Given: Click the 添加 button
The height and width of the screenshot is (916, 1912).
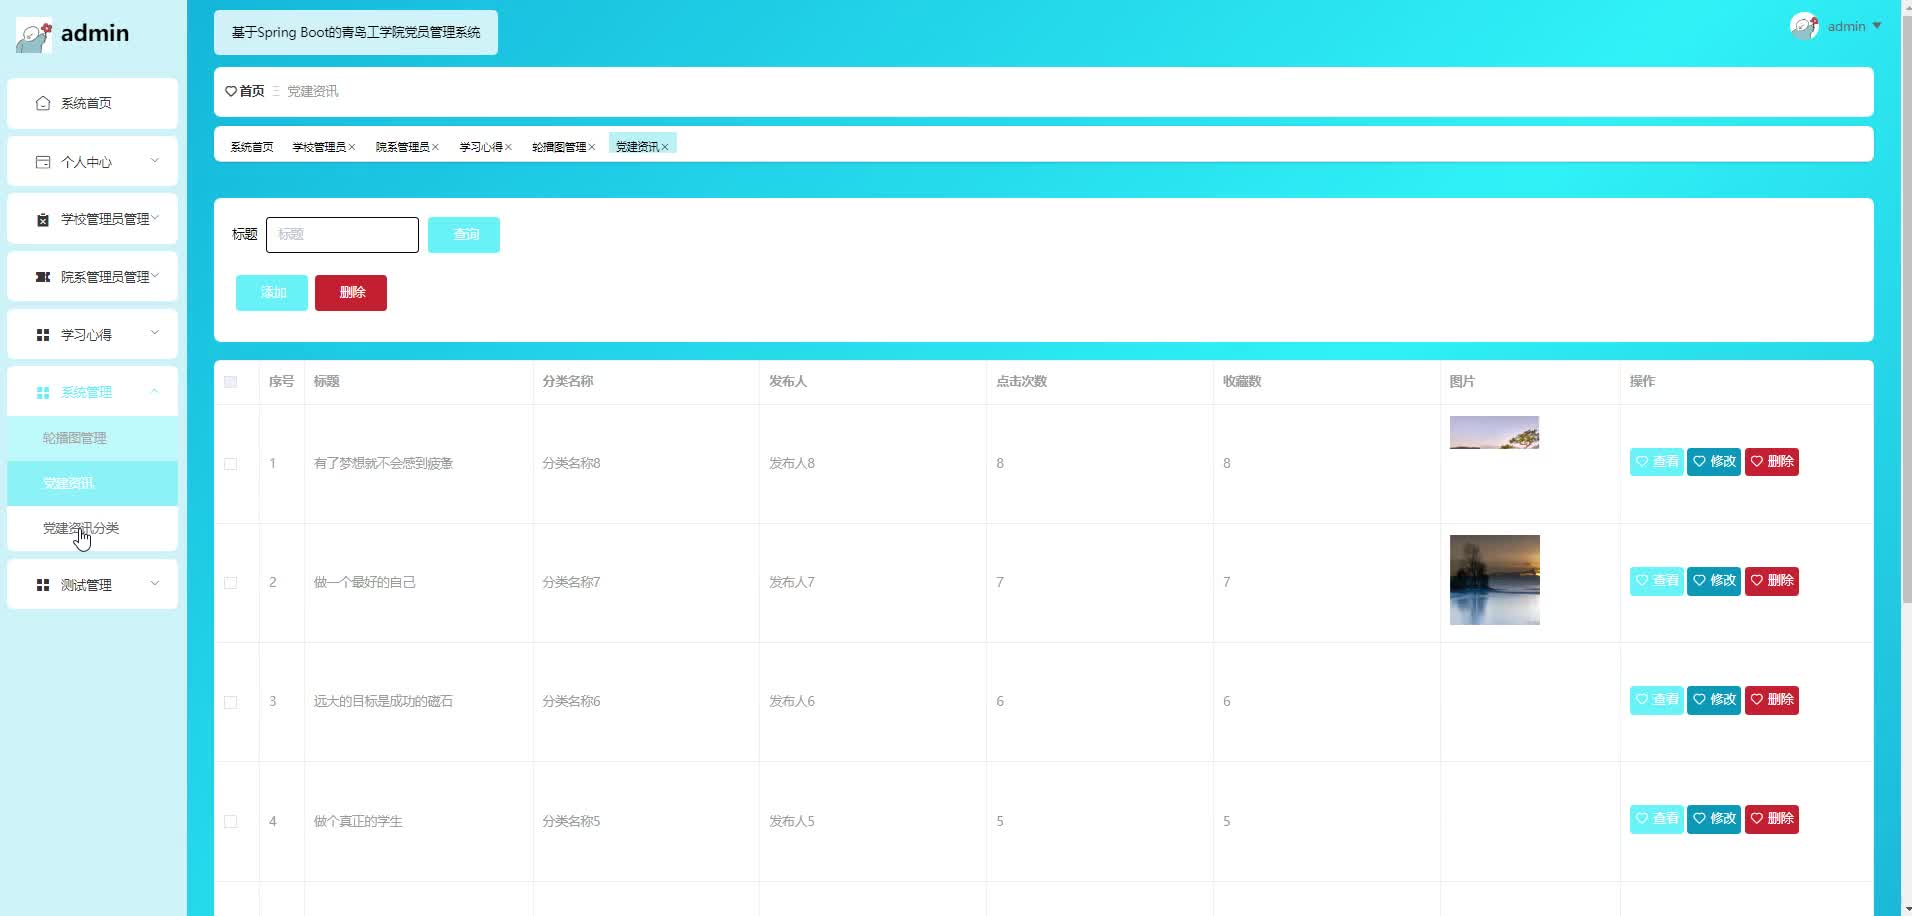Looking at the screenshot, I should pos(272,293).
